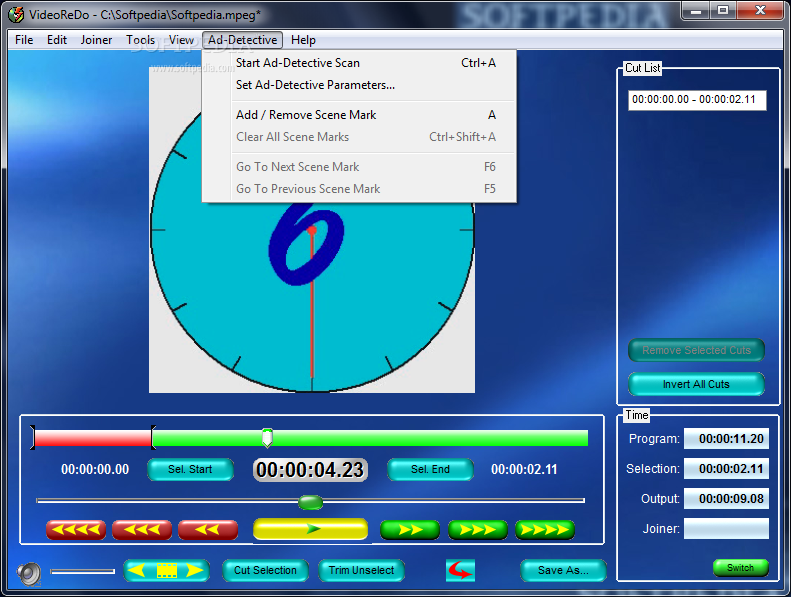Open the Edit menu

[56, 40]
